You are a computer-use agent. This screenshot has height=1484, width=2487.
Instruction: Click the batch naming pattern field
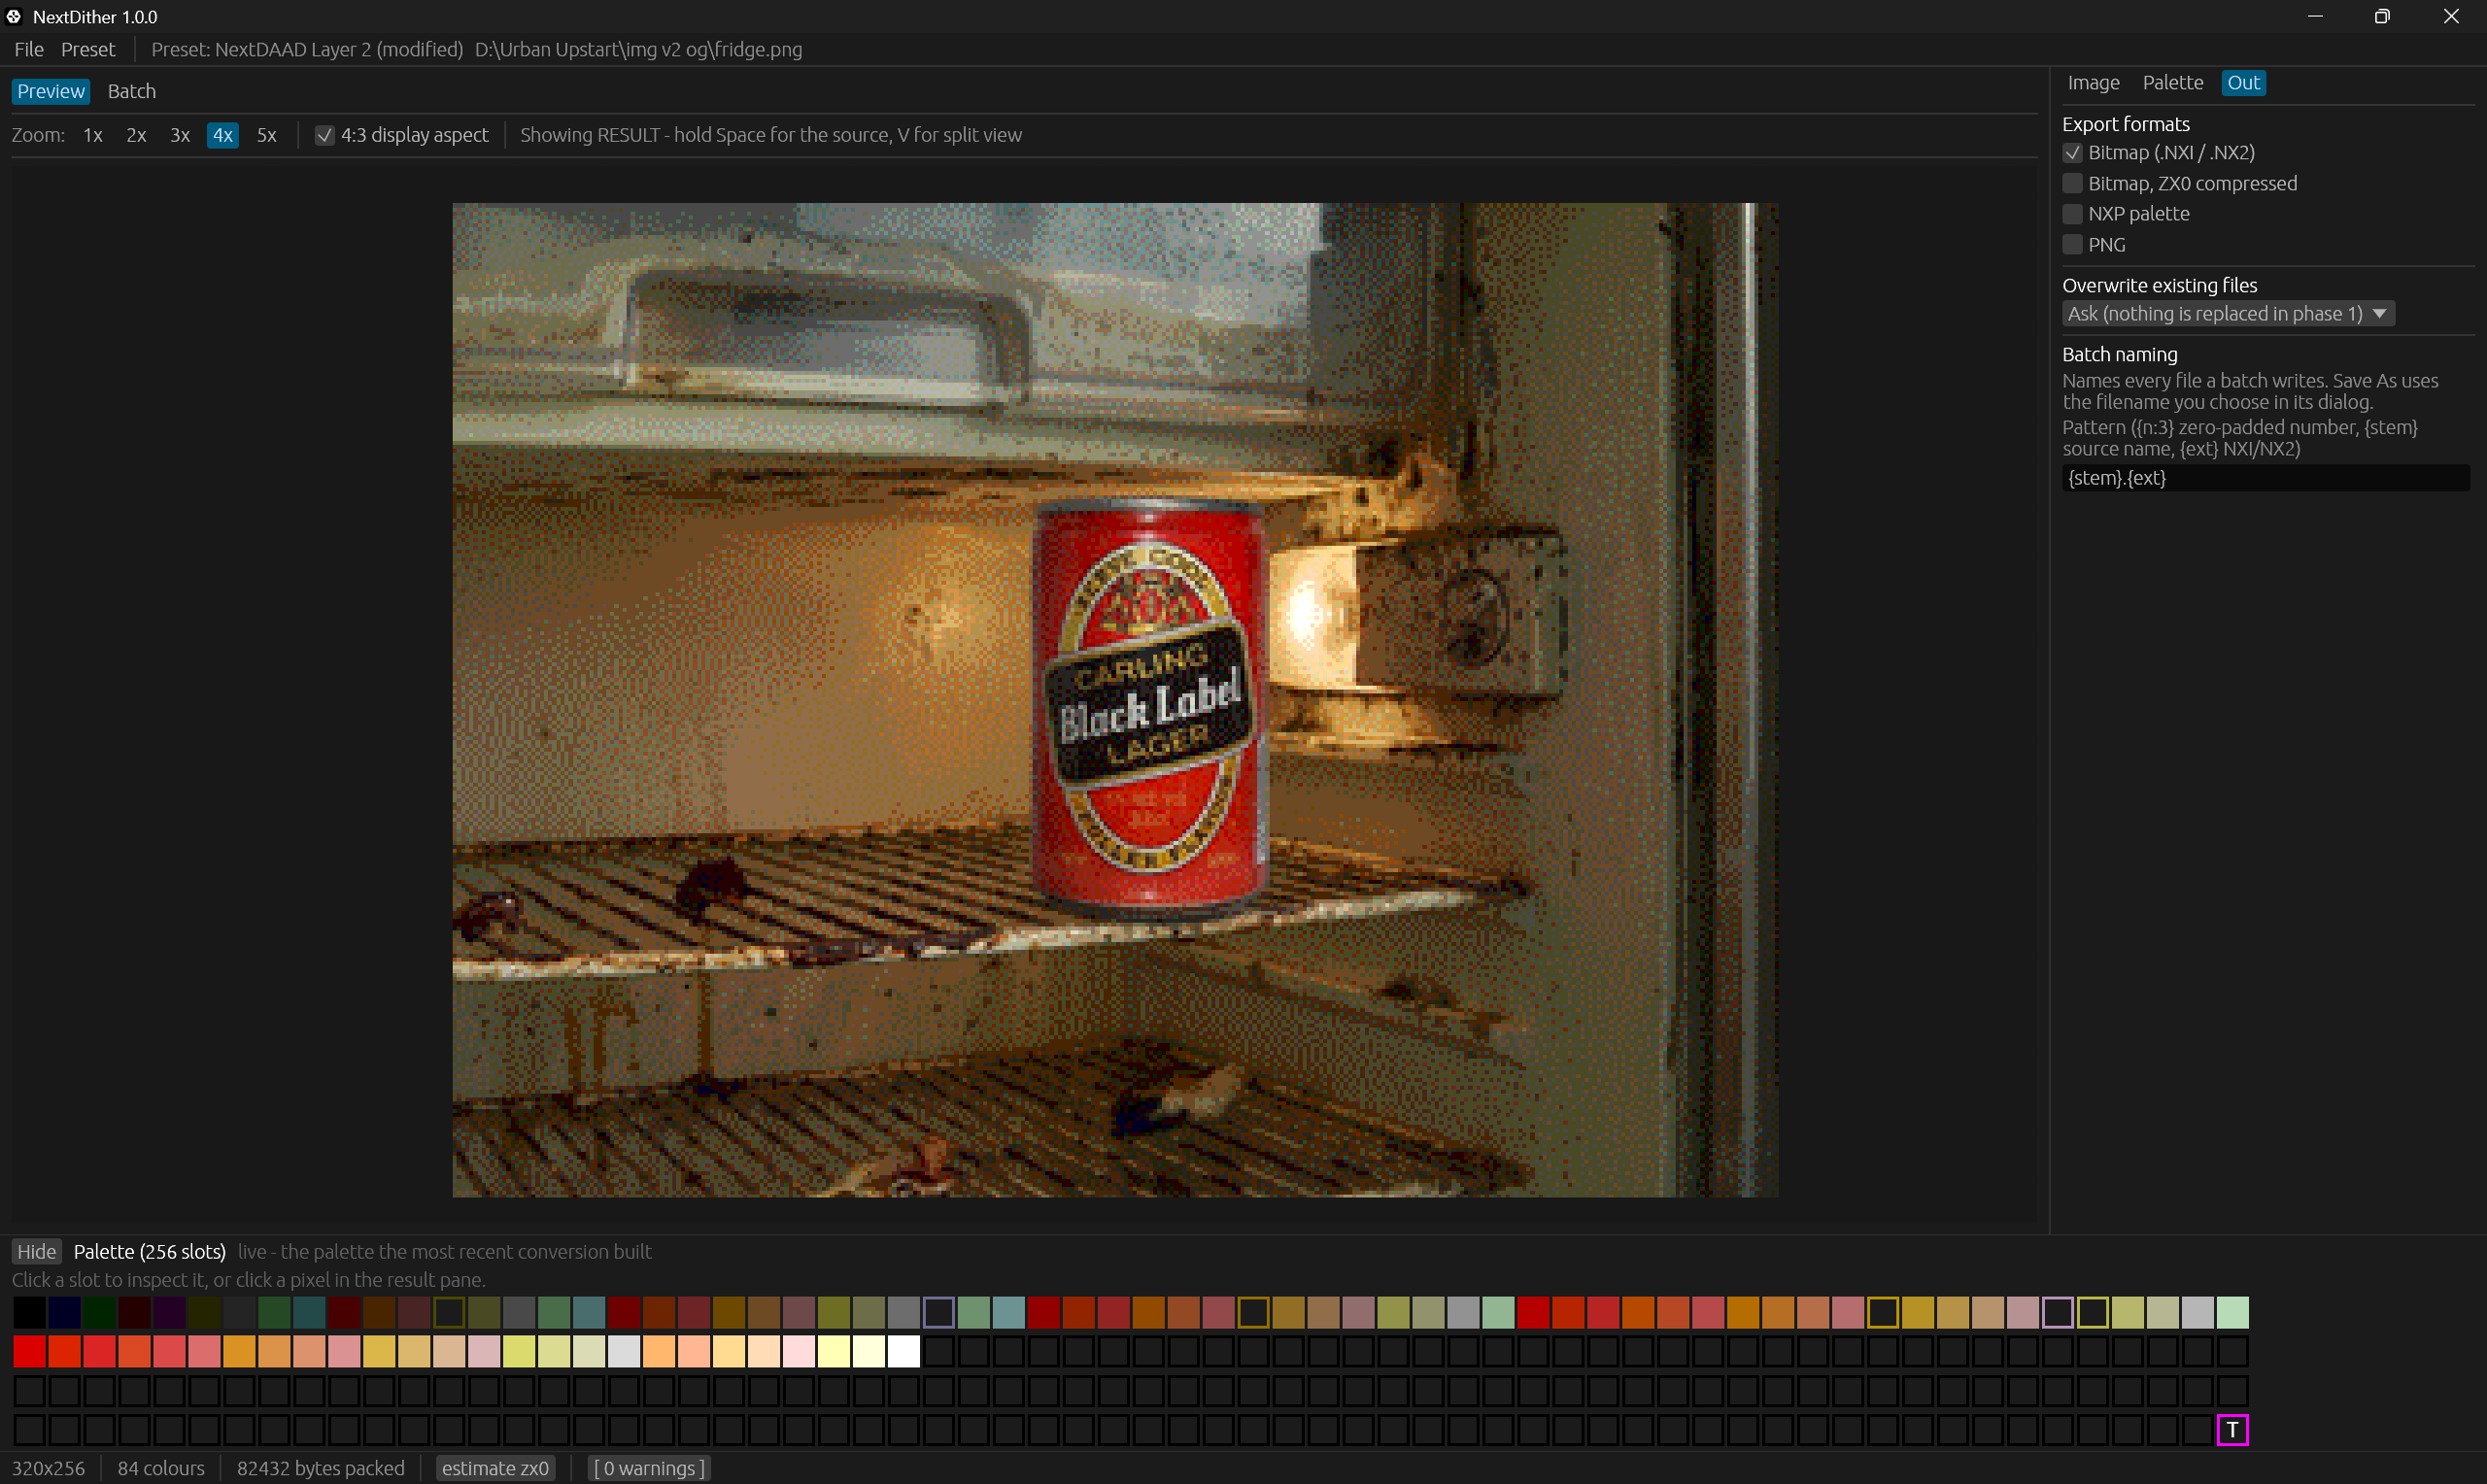coord(2265,478)
